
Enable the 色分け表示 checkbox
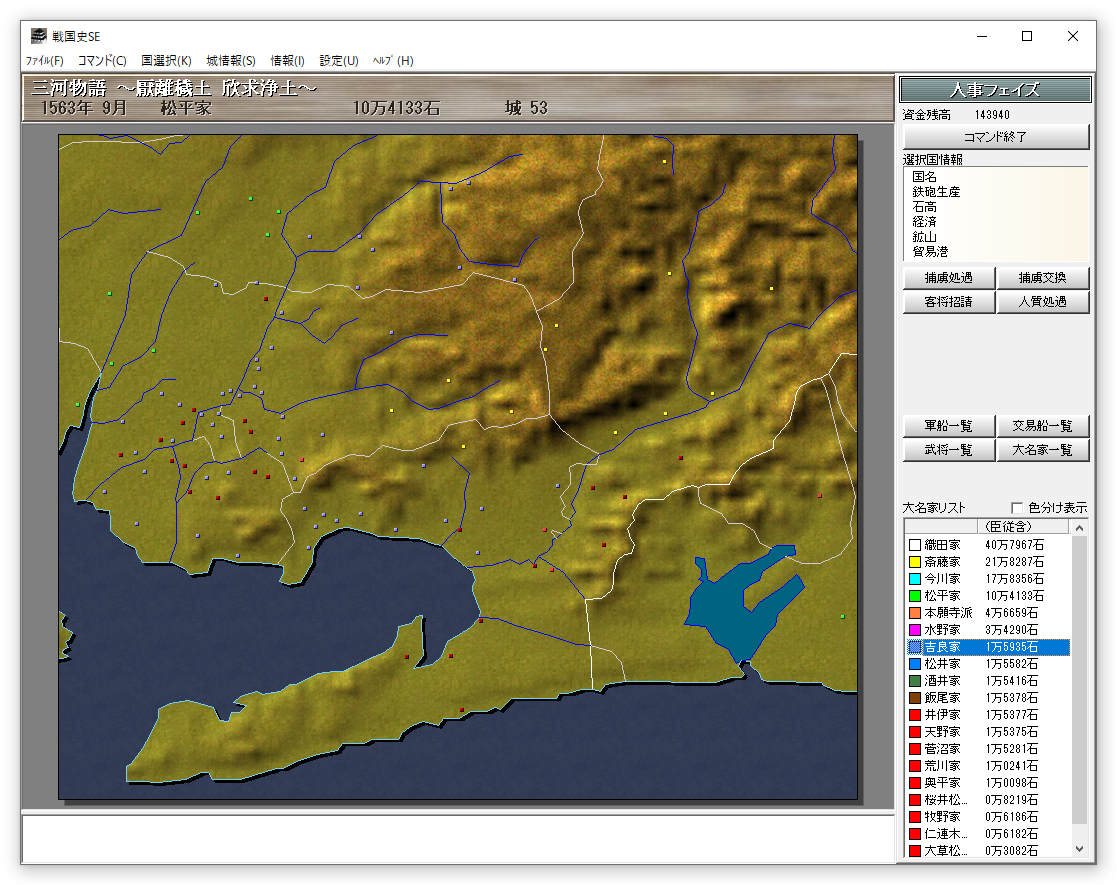coord(1018,508)
